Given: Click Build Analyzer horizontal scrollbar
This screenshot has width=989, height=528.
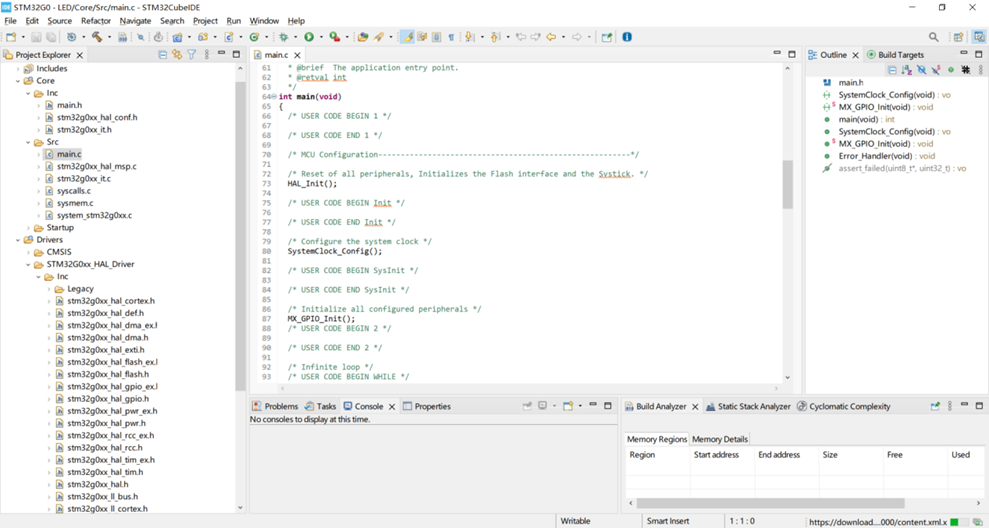Looking at the screenshot, I should pyautogui.click(x=771, y=503).
